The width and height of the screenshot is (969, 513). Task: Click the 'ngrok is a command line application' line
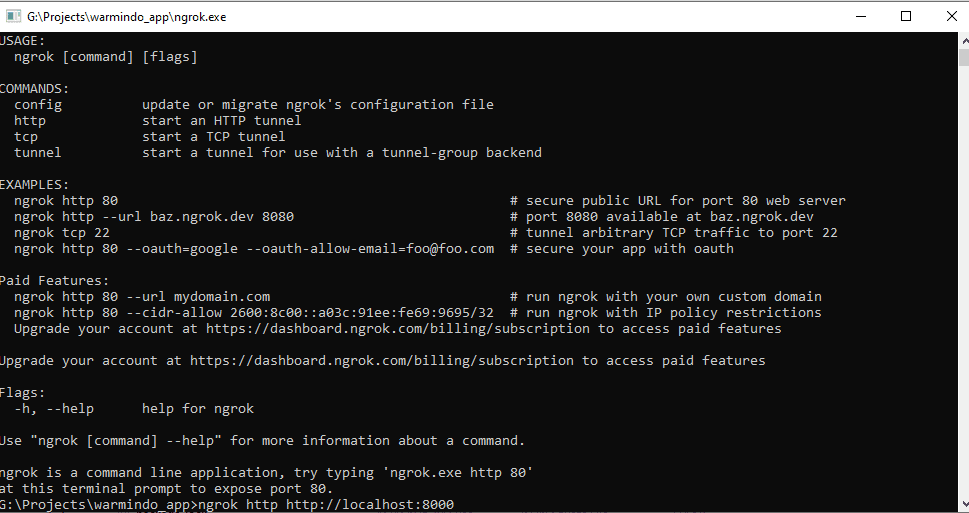coord(266,473)
